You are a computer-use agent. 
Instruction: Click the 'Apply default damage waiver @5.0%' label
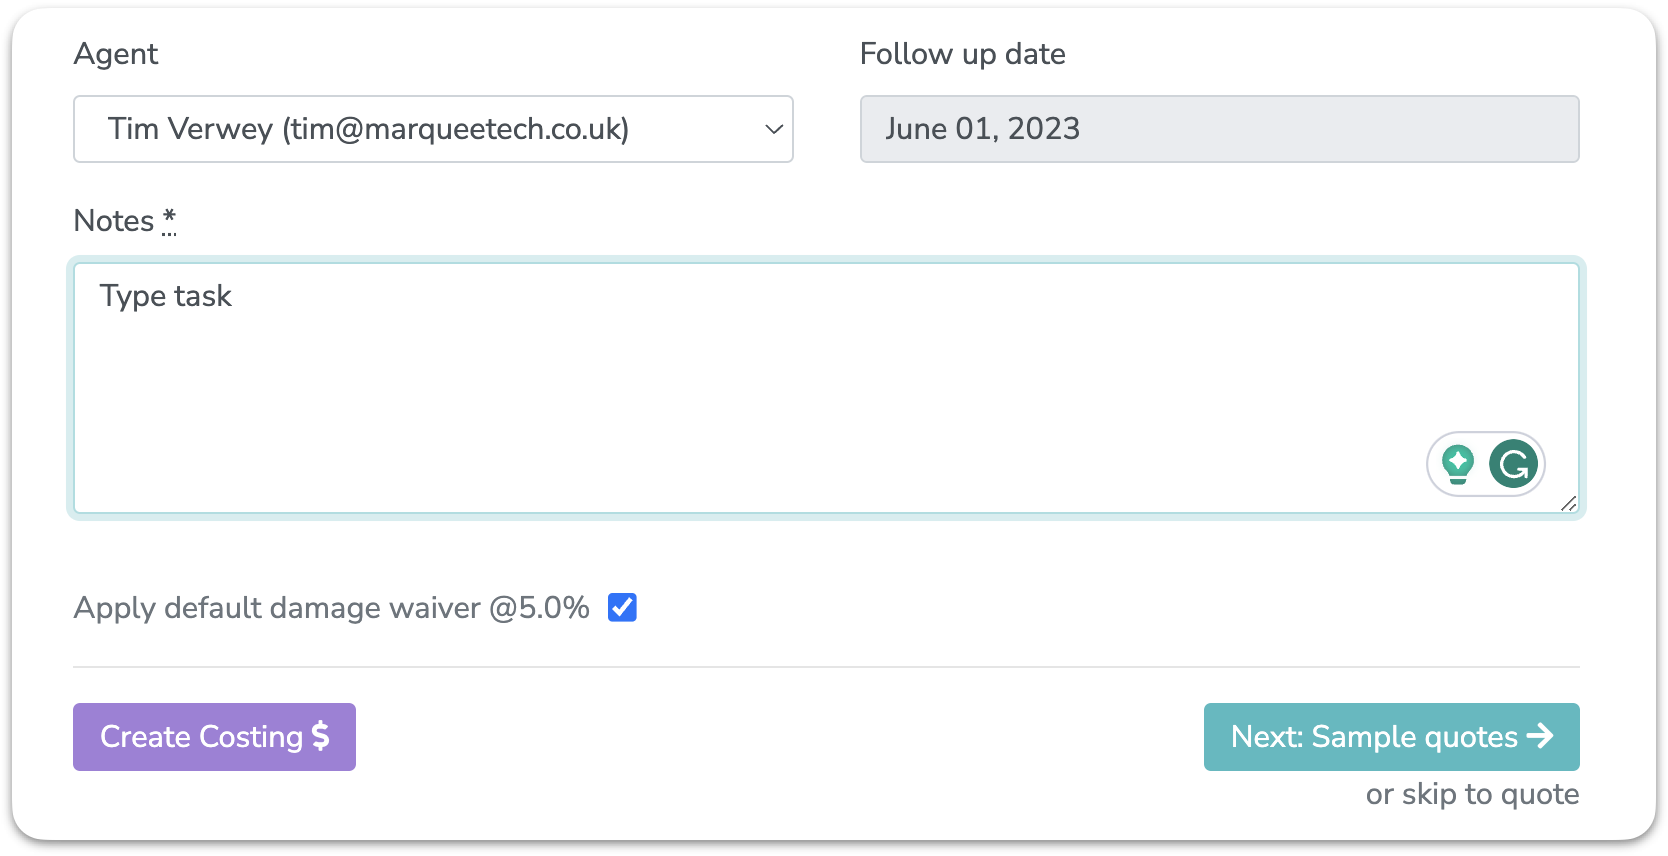331,607
